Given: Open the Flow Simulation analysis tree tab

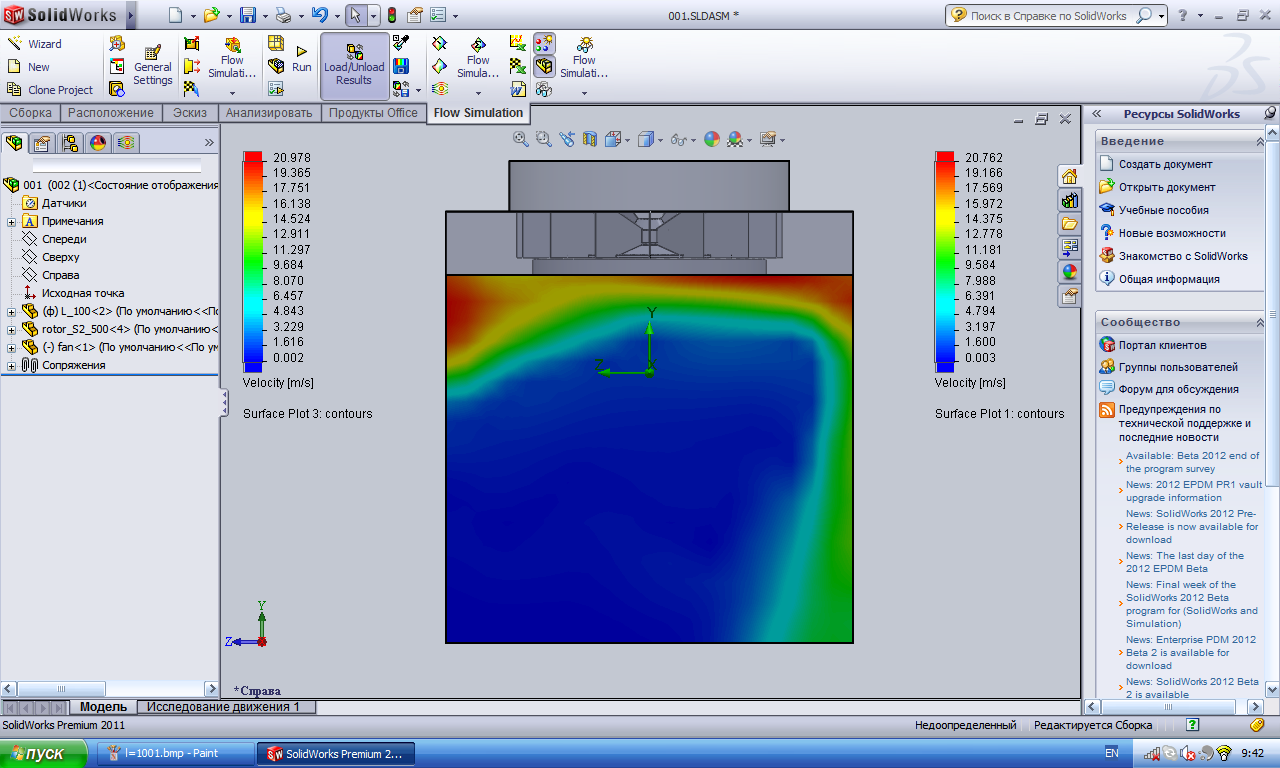Looking at the screenshot, I should (126, 143).
